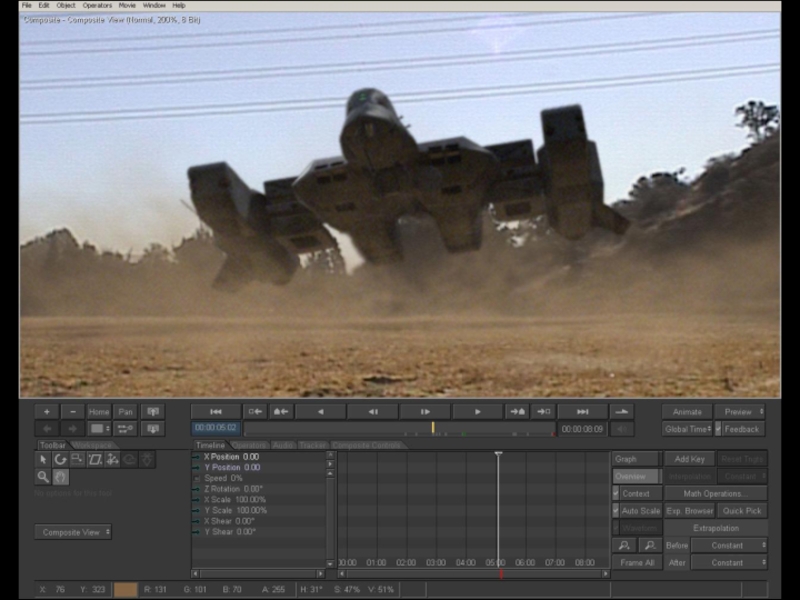Step back one frame
Screen dimensions: 800x600
(x=373, y=412)
